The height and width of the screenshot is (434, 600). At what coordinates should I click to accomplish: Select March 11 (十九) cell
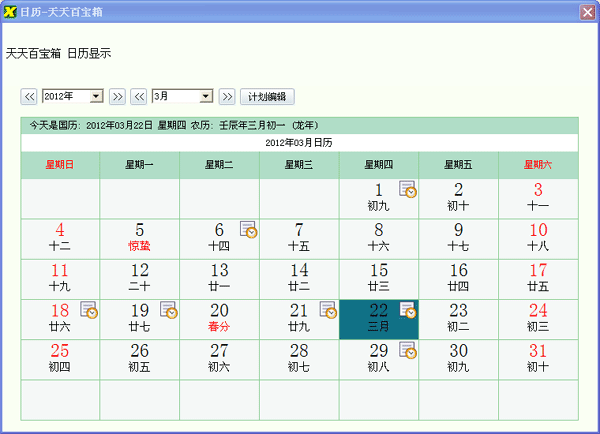(x=60, y=279)
